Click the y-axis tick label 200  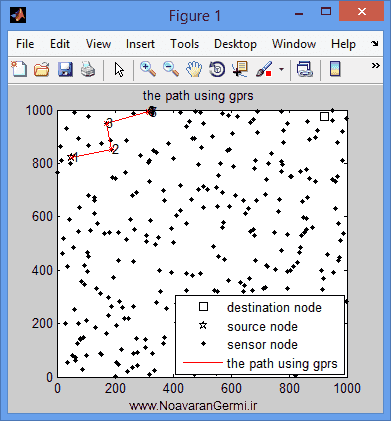(x=42, y=323)
